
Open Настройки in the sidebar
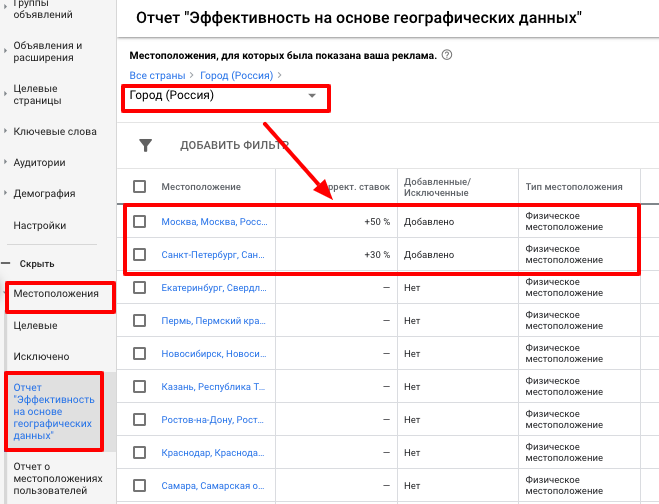pos(40,225)
